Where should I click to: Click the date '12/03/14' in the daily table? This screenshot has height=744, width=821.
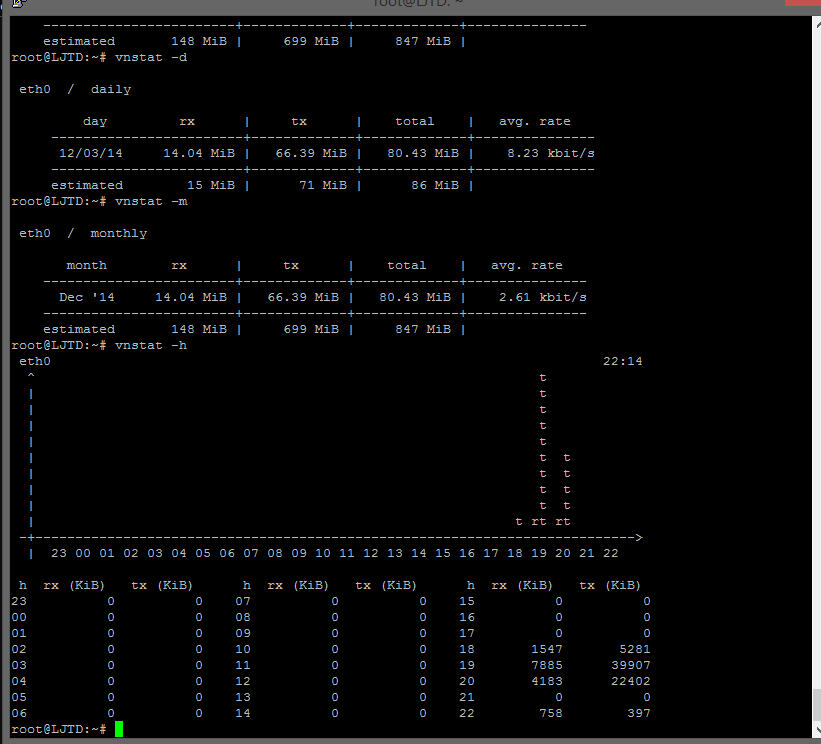tap(91, 153)
